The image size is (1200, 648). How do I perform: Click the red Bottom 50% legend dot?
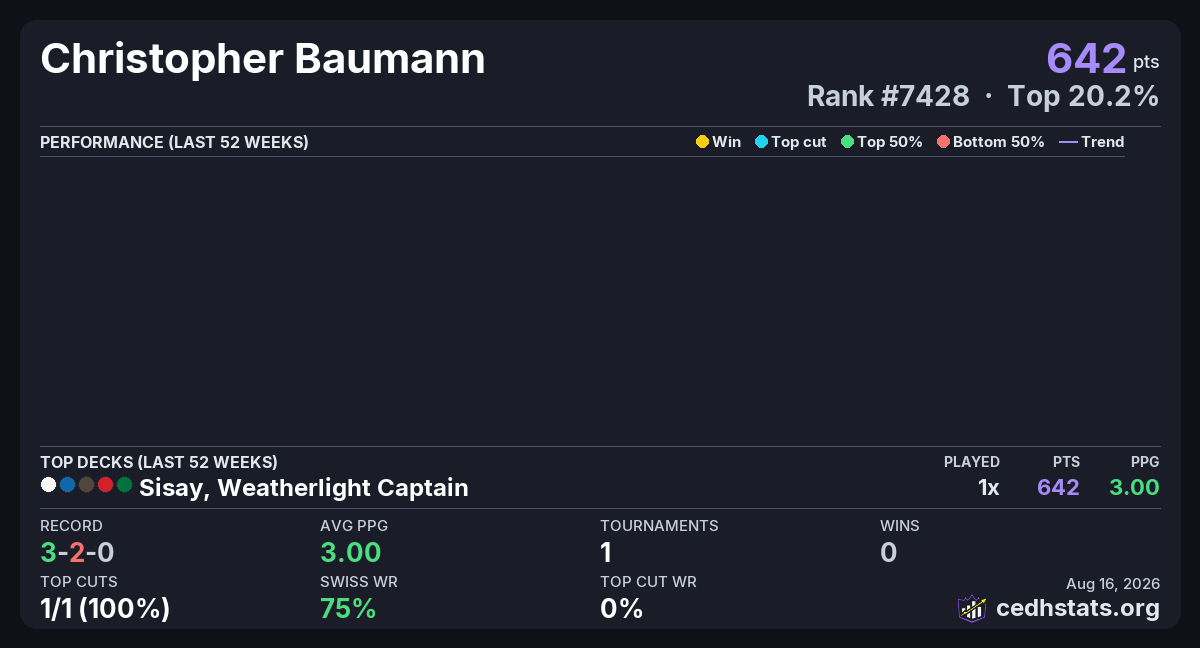[943, 142]
